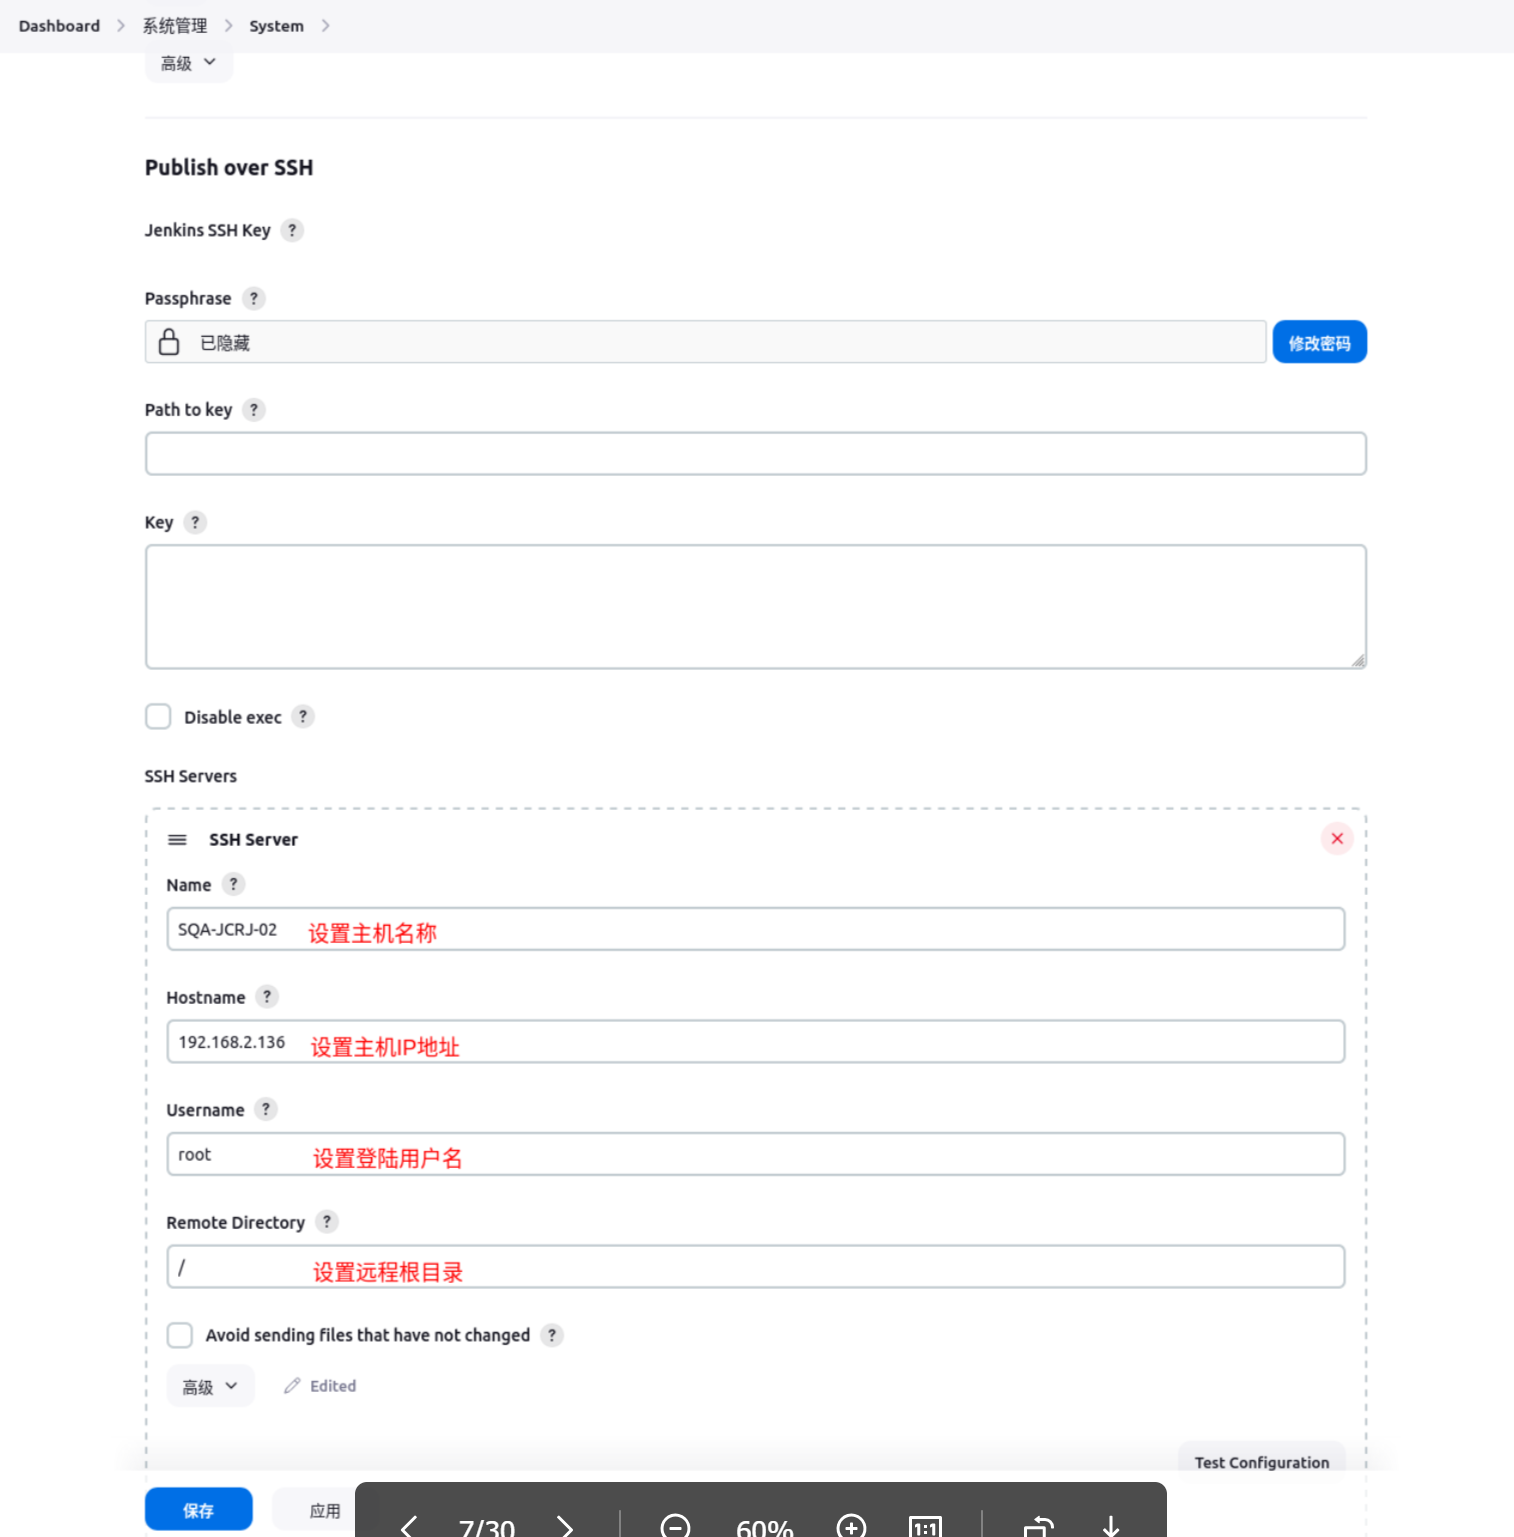Open help for Username field

266,1109
